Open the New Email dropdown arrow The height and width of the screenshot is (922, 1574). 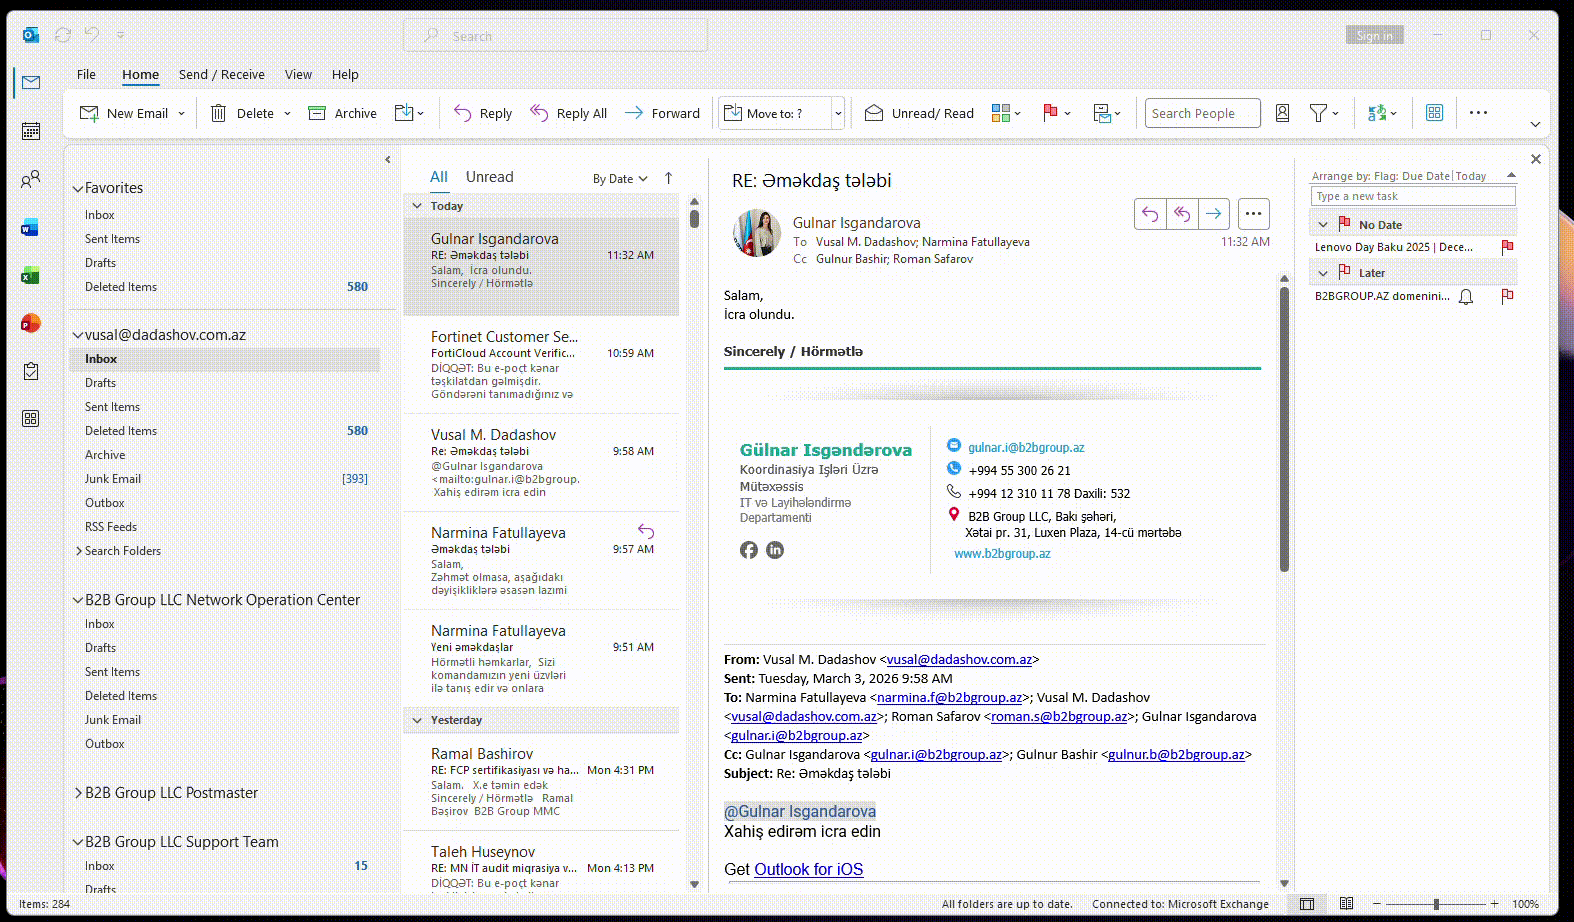(181, 114)
